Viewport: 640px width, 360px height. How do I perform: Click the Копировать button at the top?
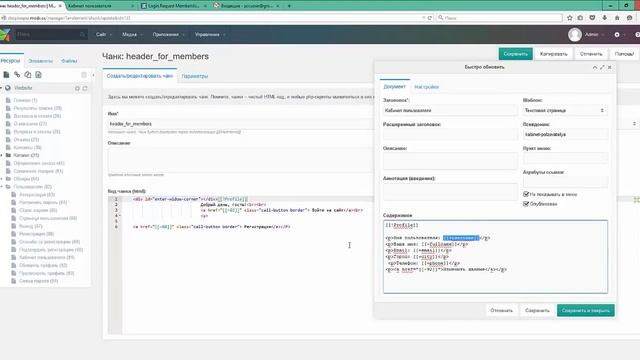(553, 54)
